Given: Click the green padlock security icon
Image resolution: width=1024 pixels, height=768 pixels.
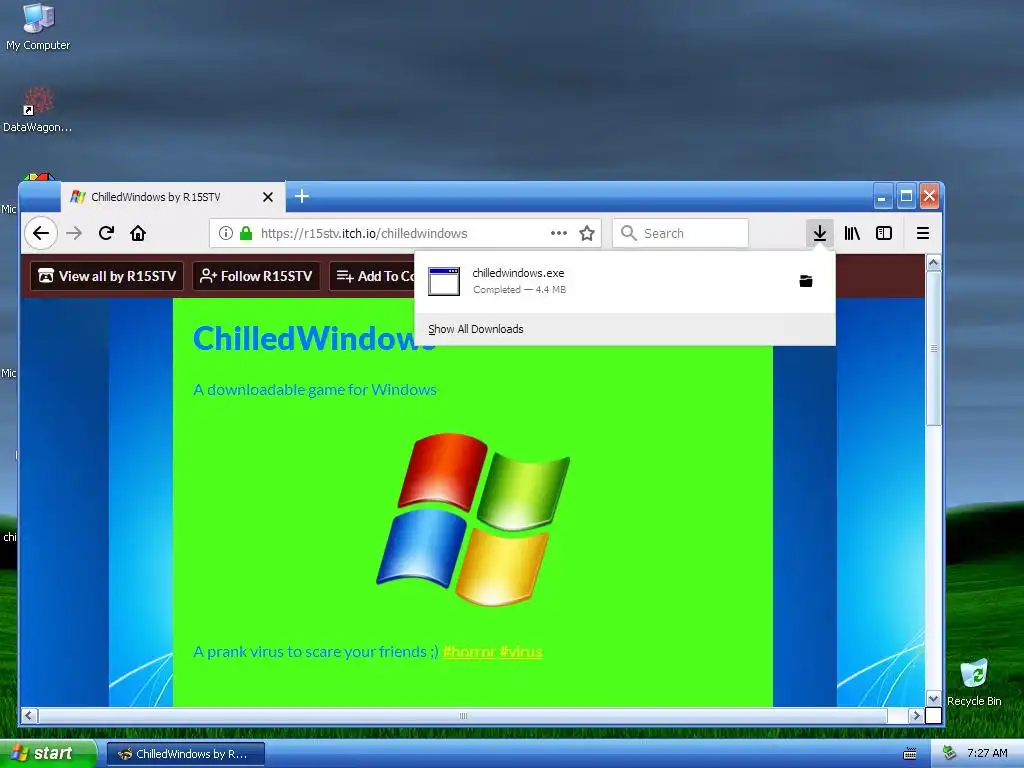Looking at the screenshot, I should [x=246, y=233].
